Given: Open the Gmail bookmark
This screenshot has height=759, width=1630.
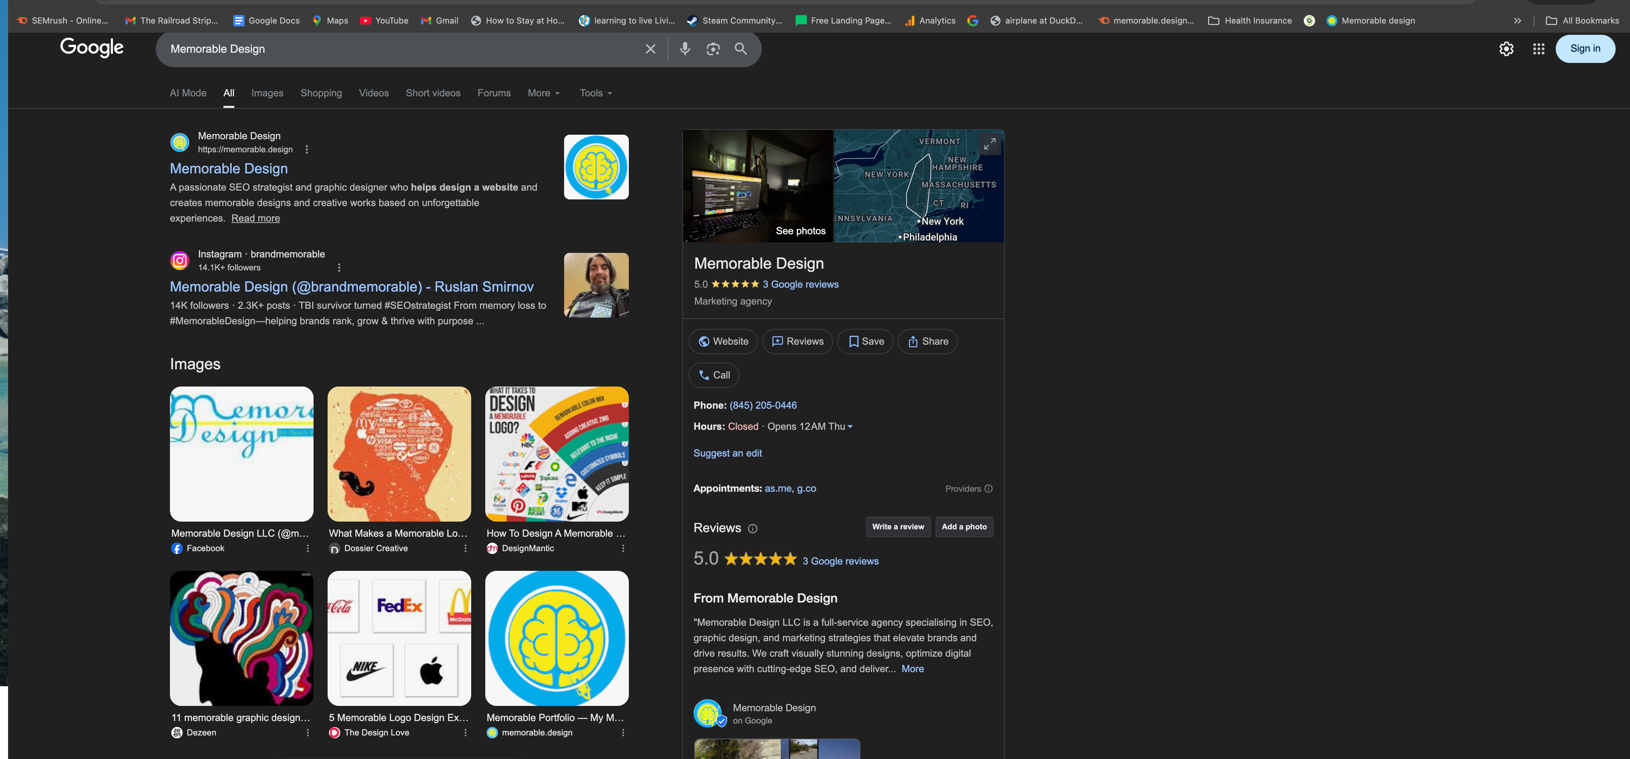Looking at the screenshot, I should tap(439, 20).
